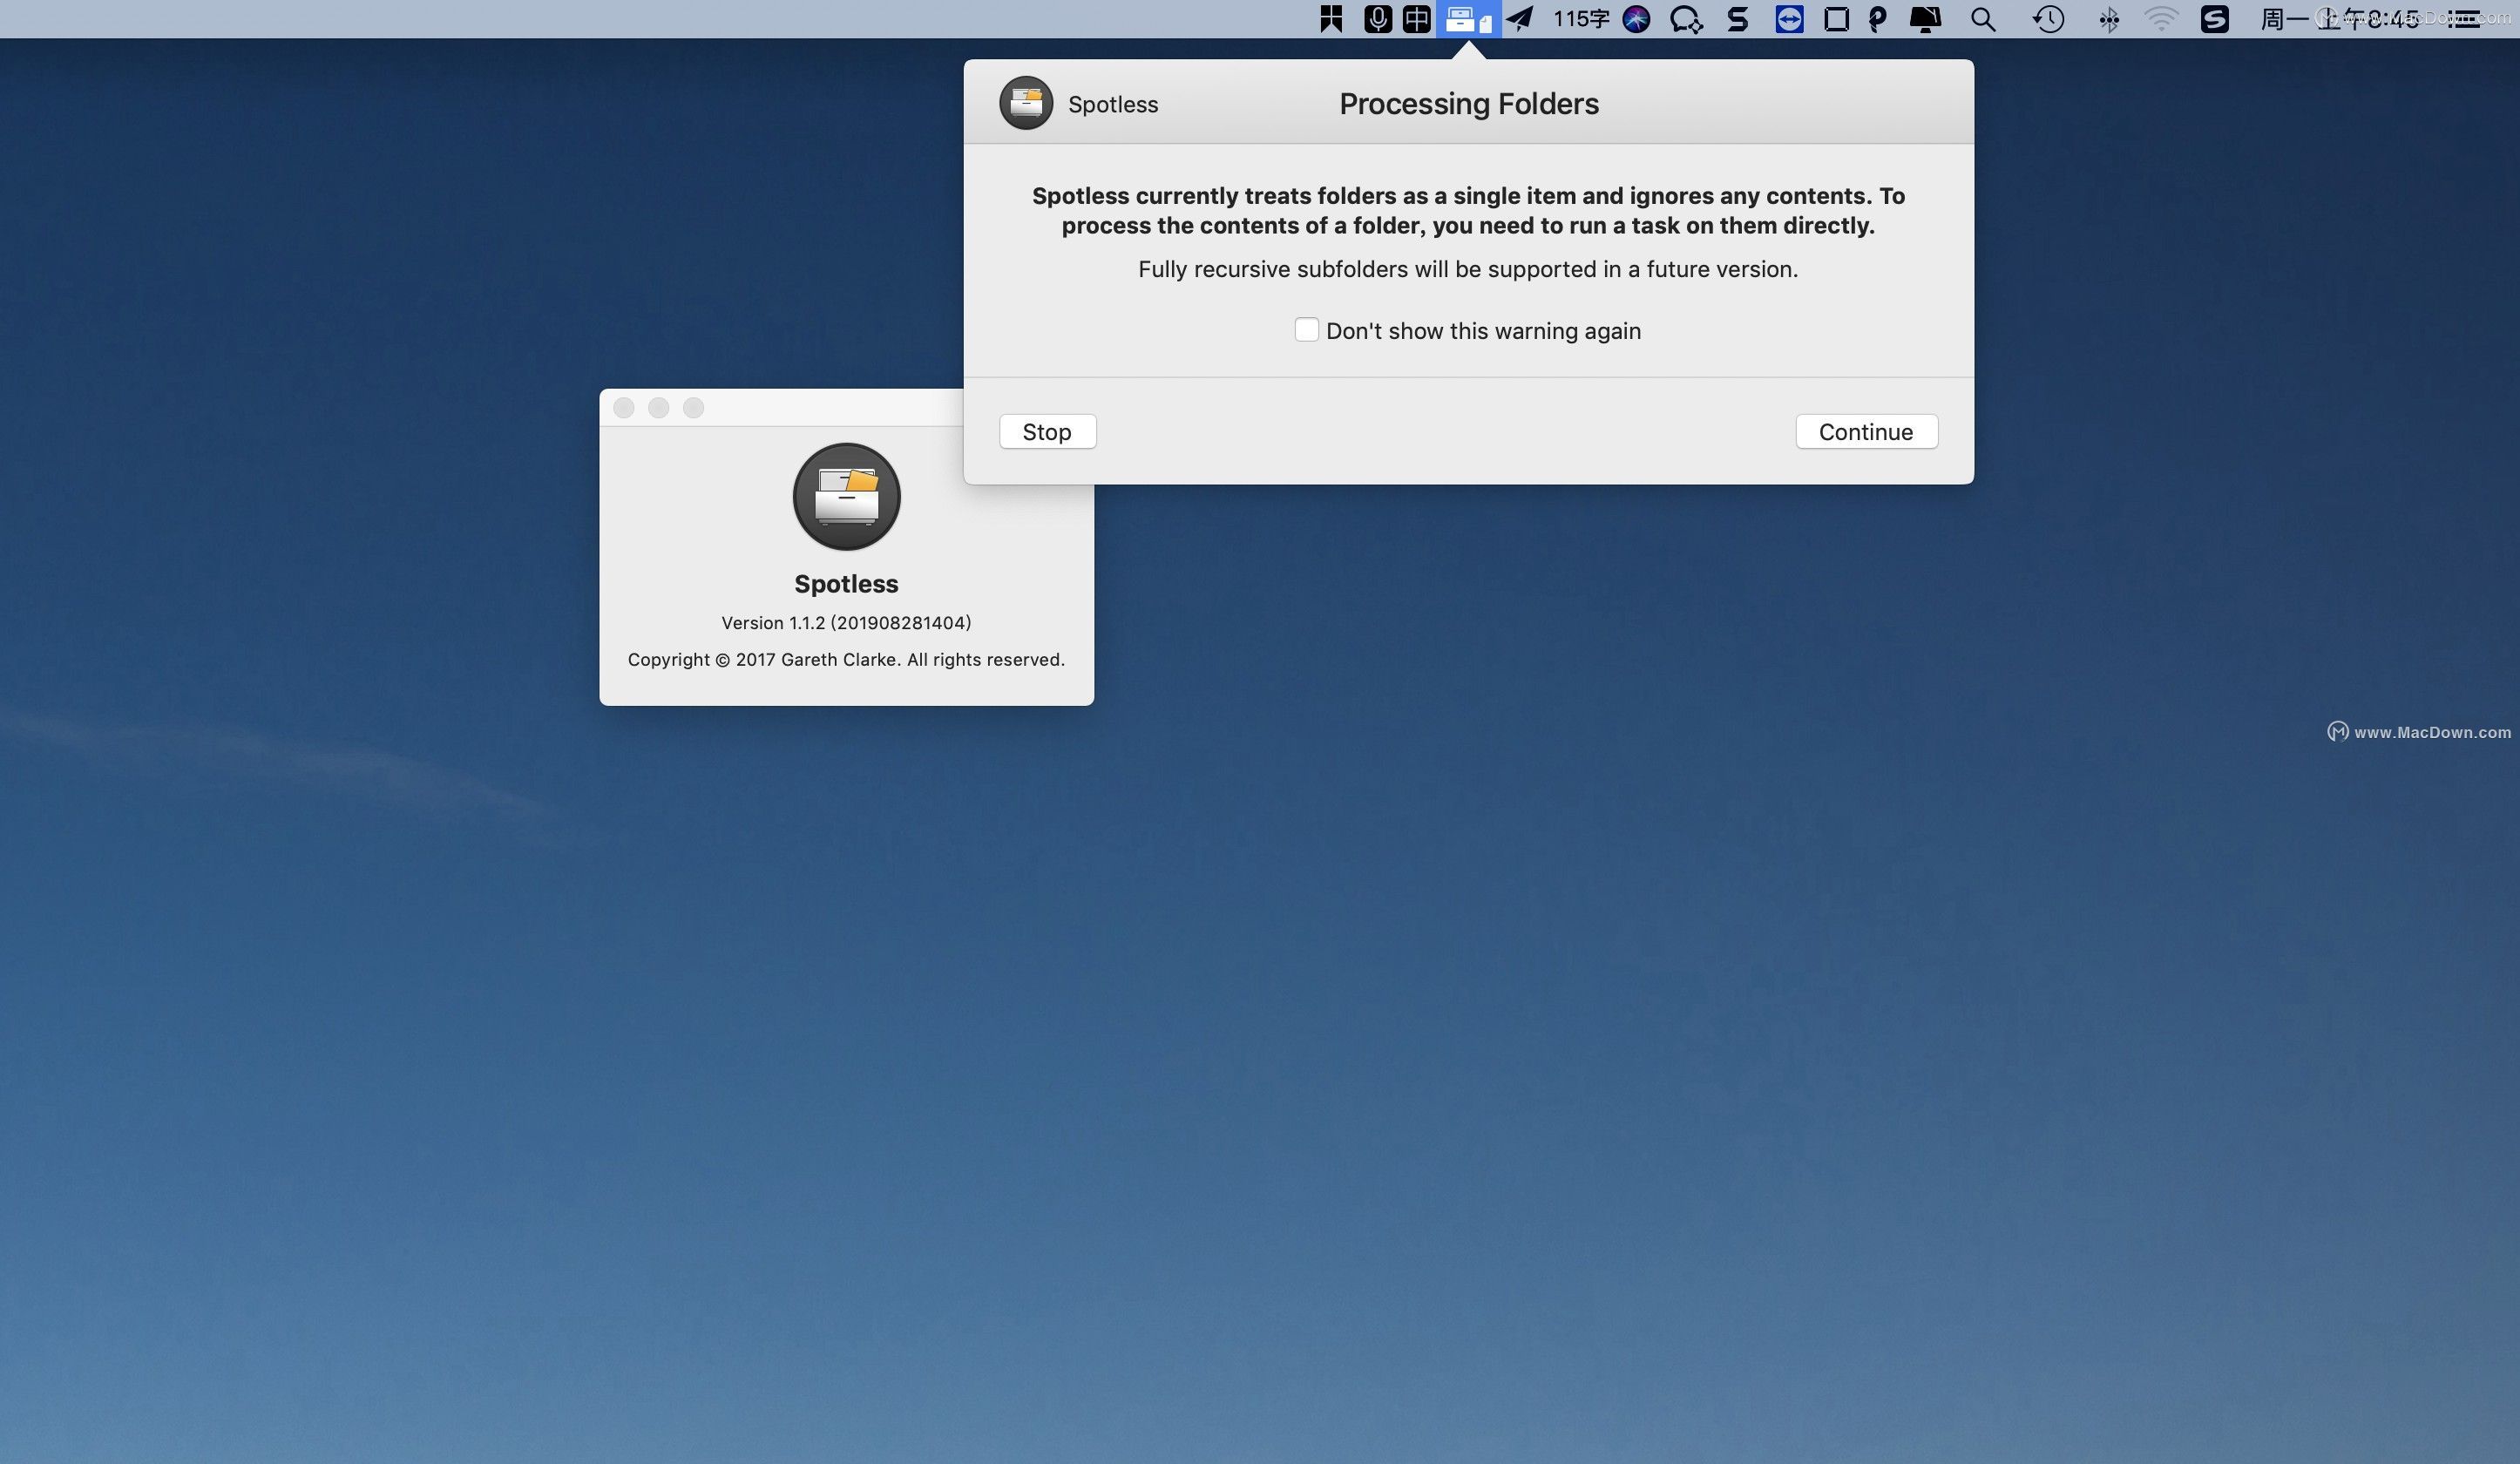Check "Don't show this warning again"
This screenshot has height=1464, width=2520.
[1306, 330]
